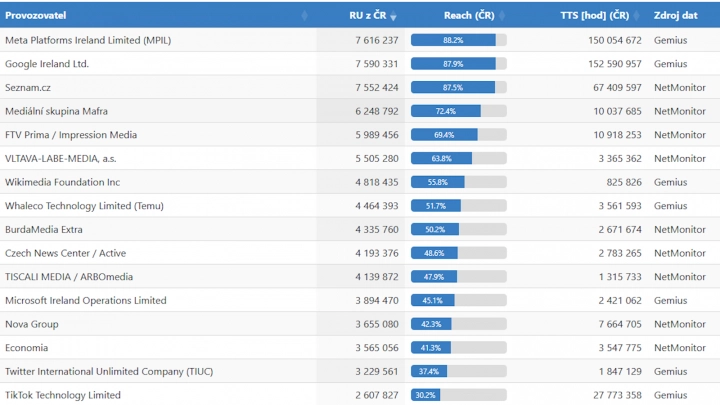This screenshot has height=405, width=720.
Task: Select Twitter International Unlimited Company (TIUC) name
Action: click(109, 371)
